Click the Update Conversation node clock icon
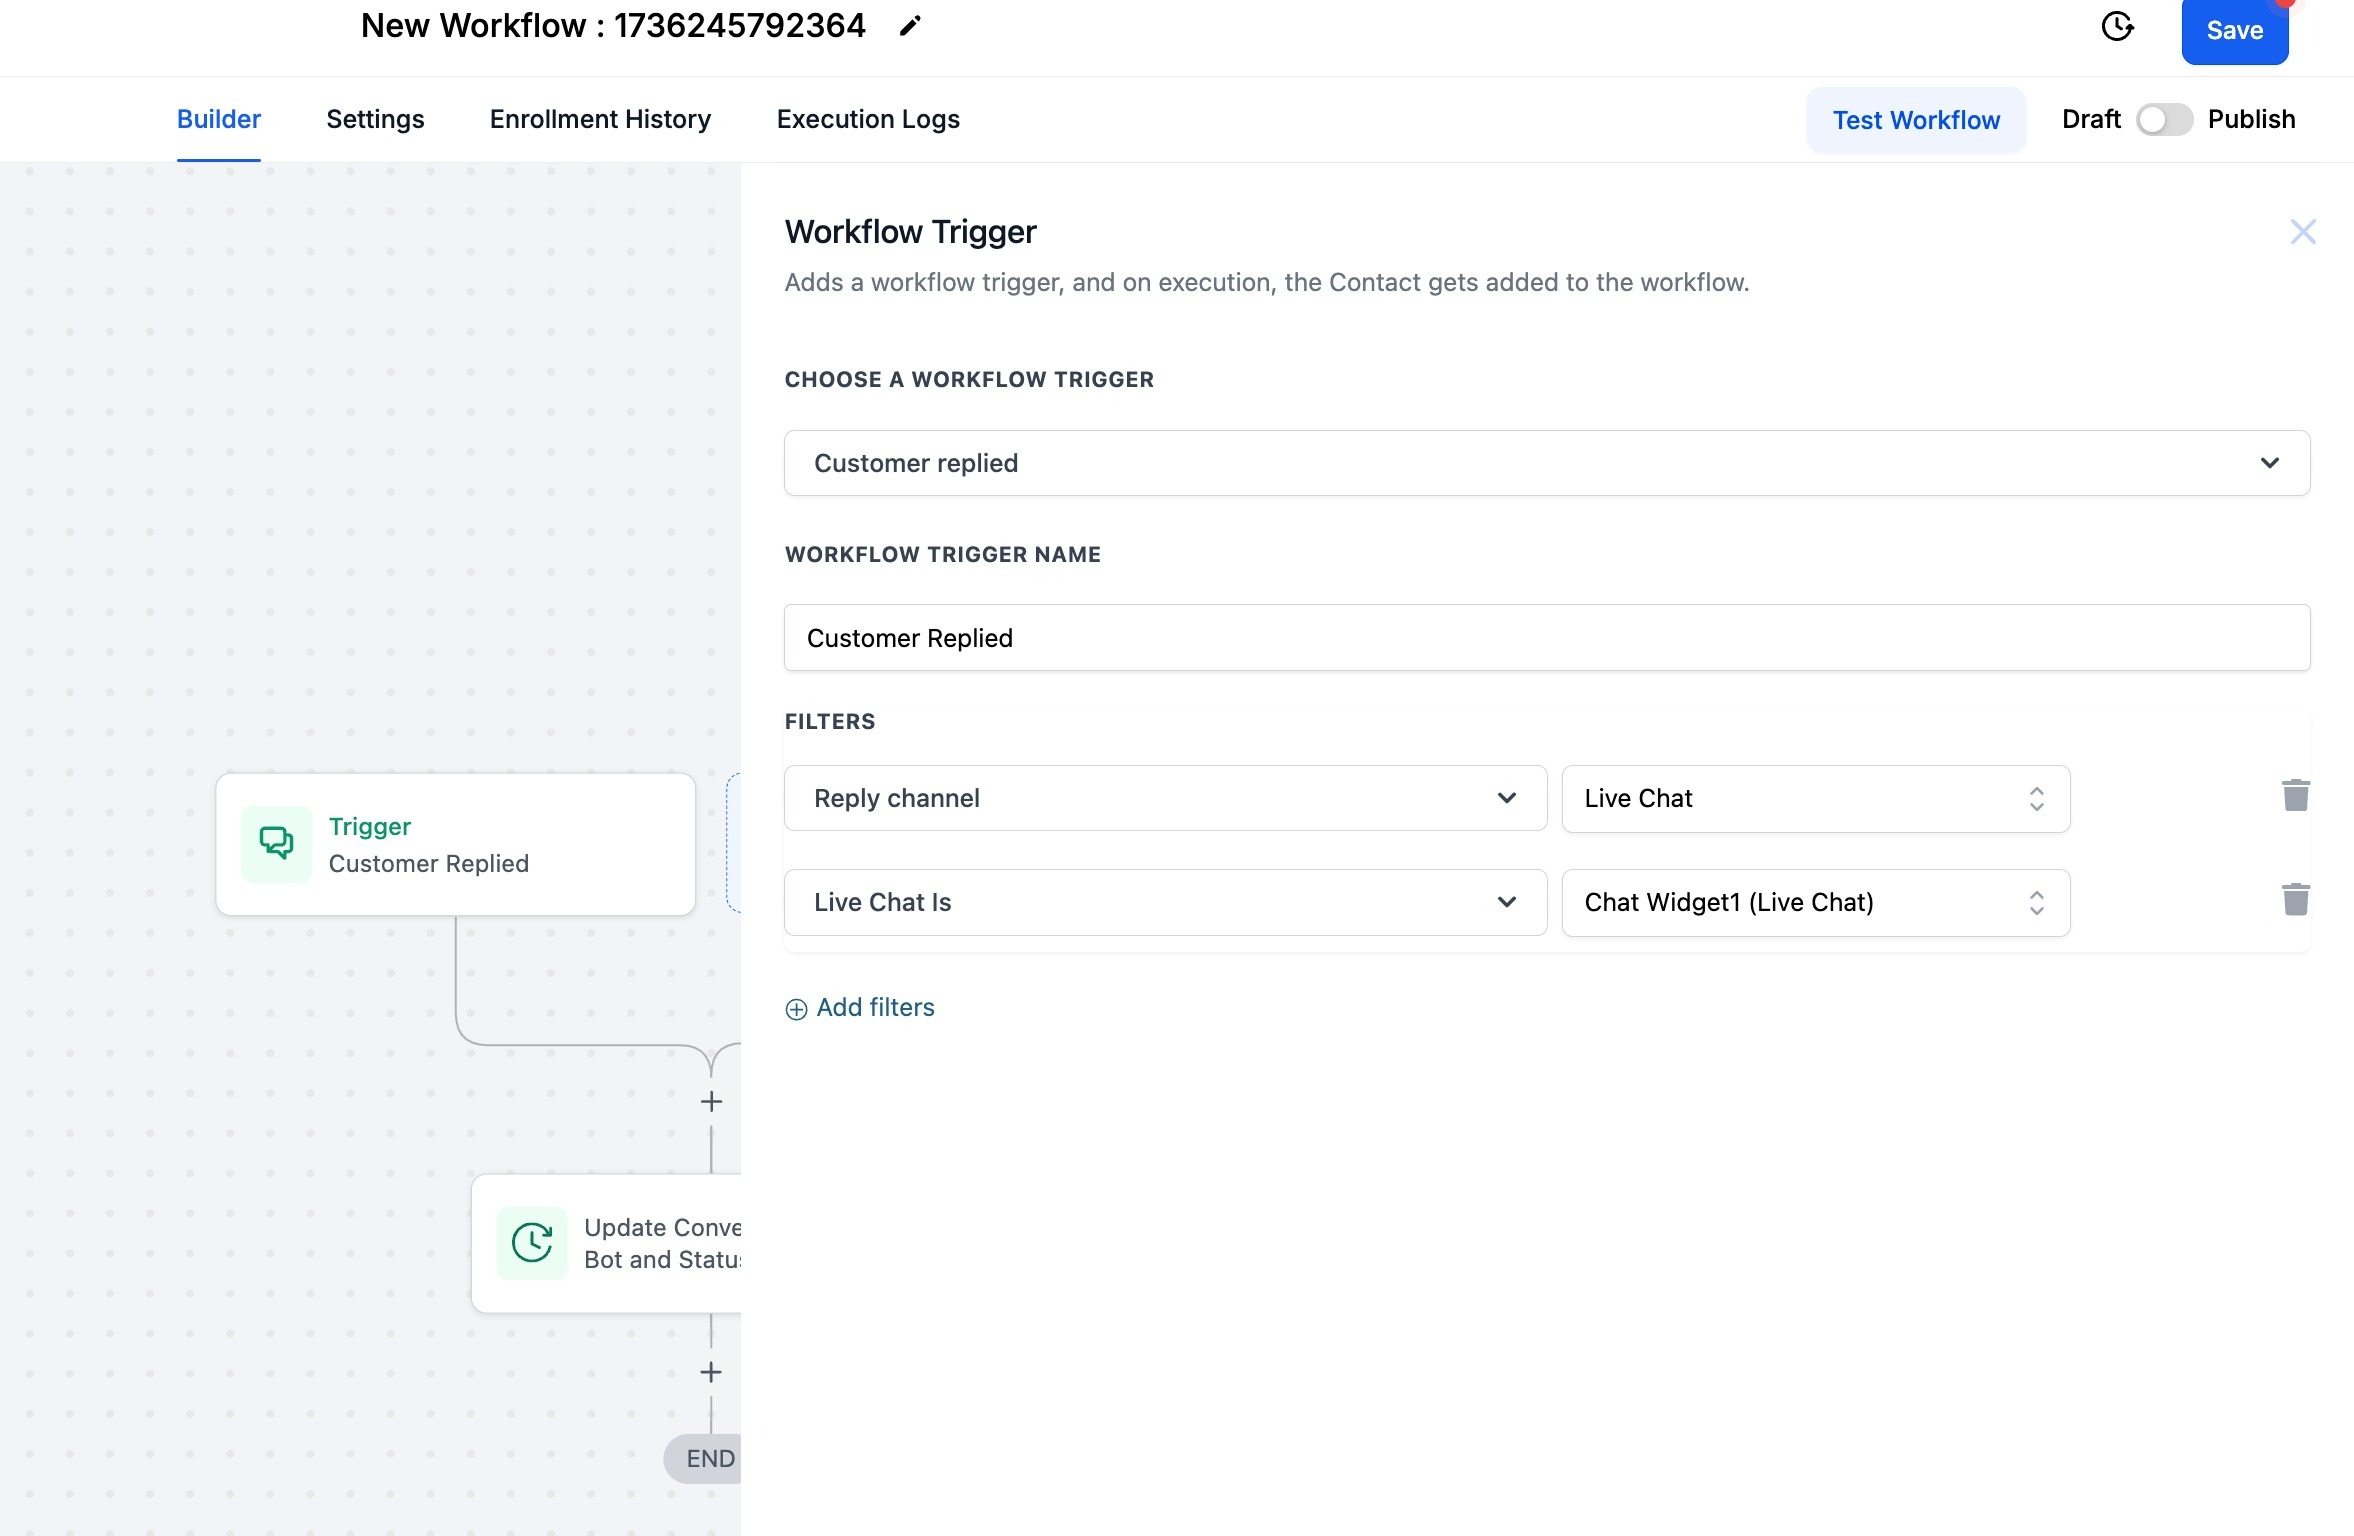Viewport: 2354px width, 1536px height. click(532, 1243)
